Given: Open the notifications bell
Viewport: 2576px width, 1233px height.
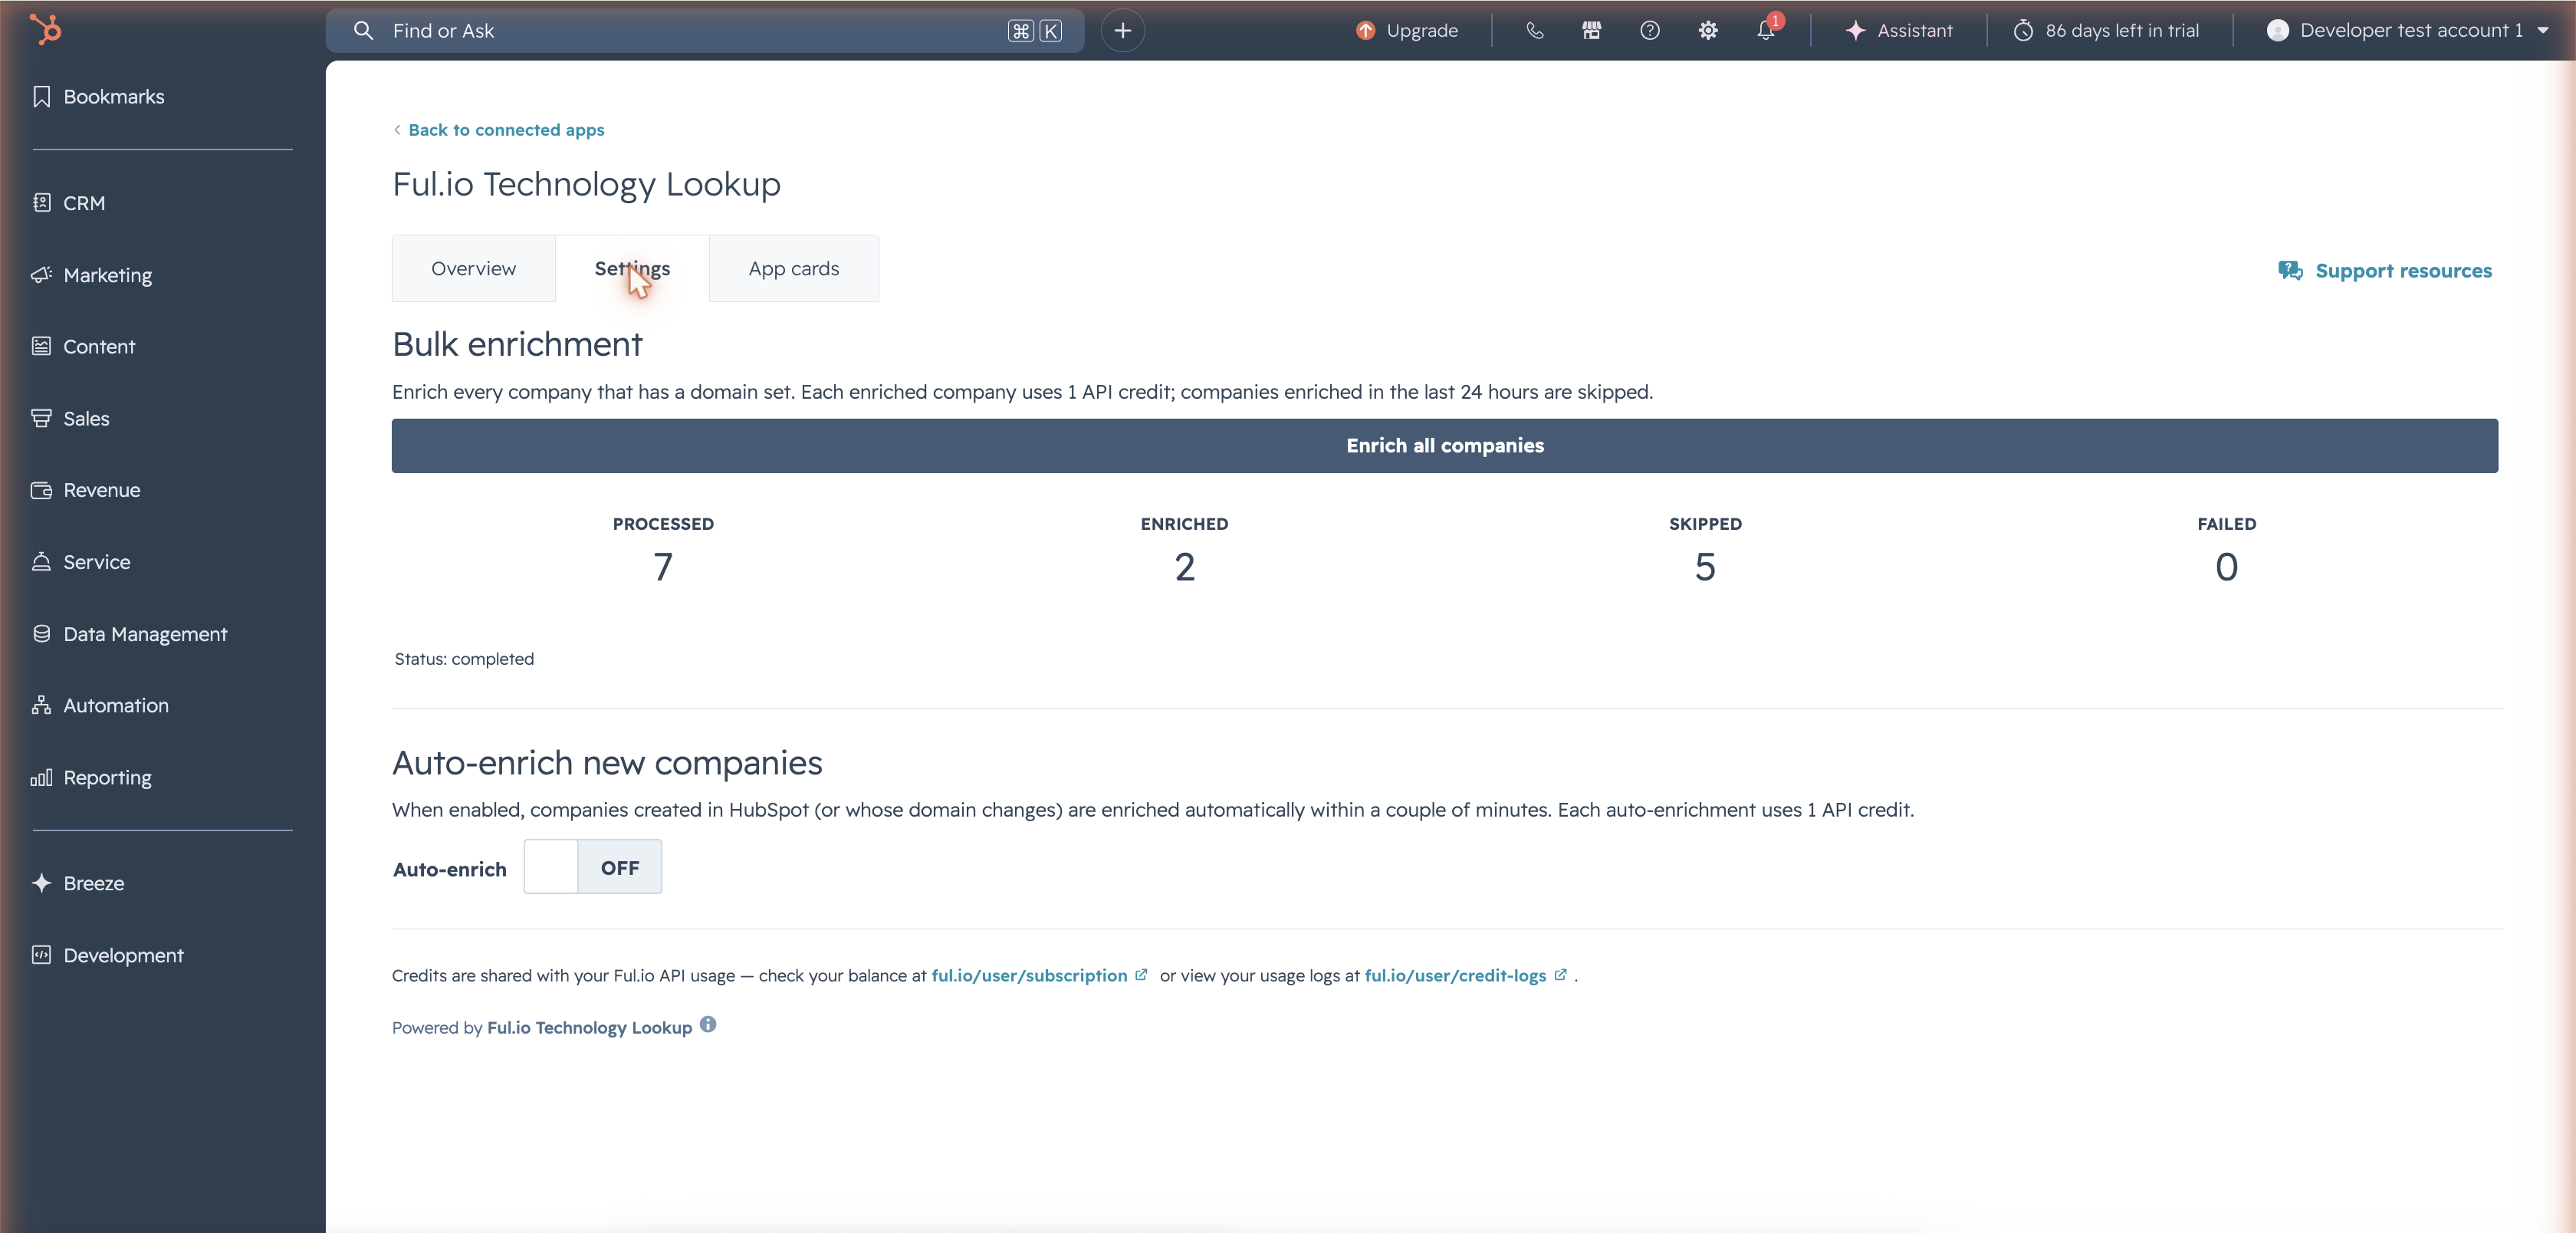Looking at the screenshot, I should click(1765, 30).
